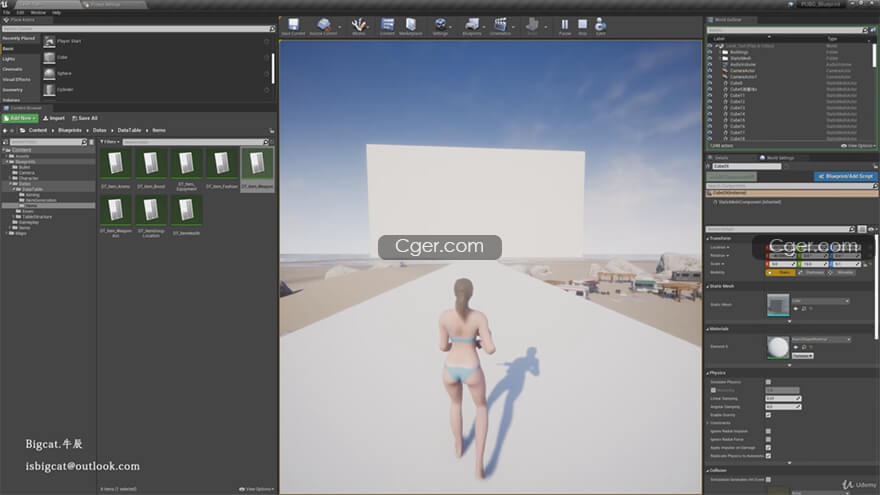880x495 pixels.
Task: Toggle Ignore Radial Impulse checkbox
Action: click(x=768, y=431)
